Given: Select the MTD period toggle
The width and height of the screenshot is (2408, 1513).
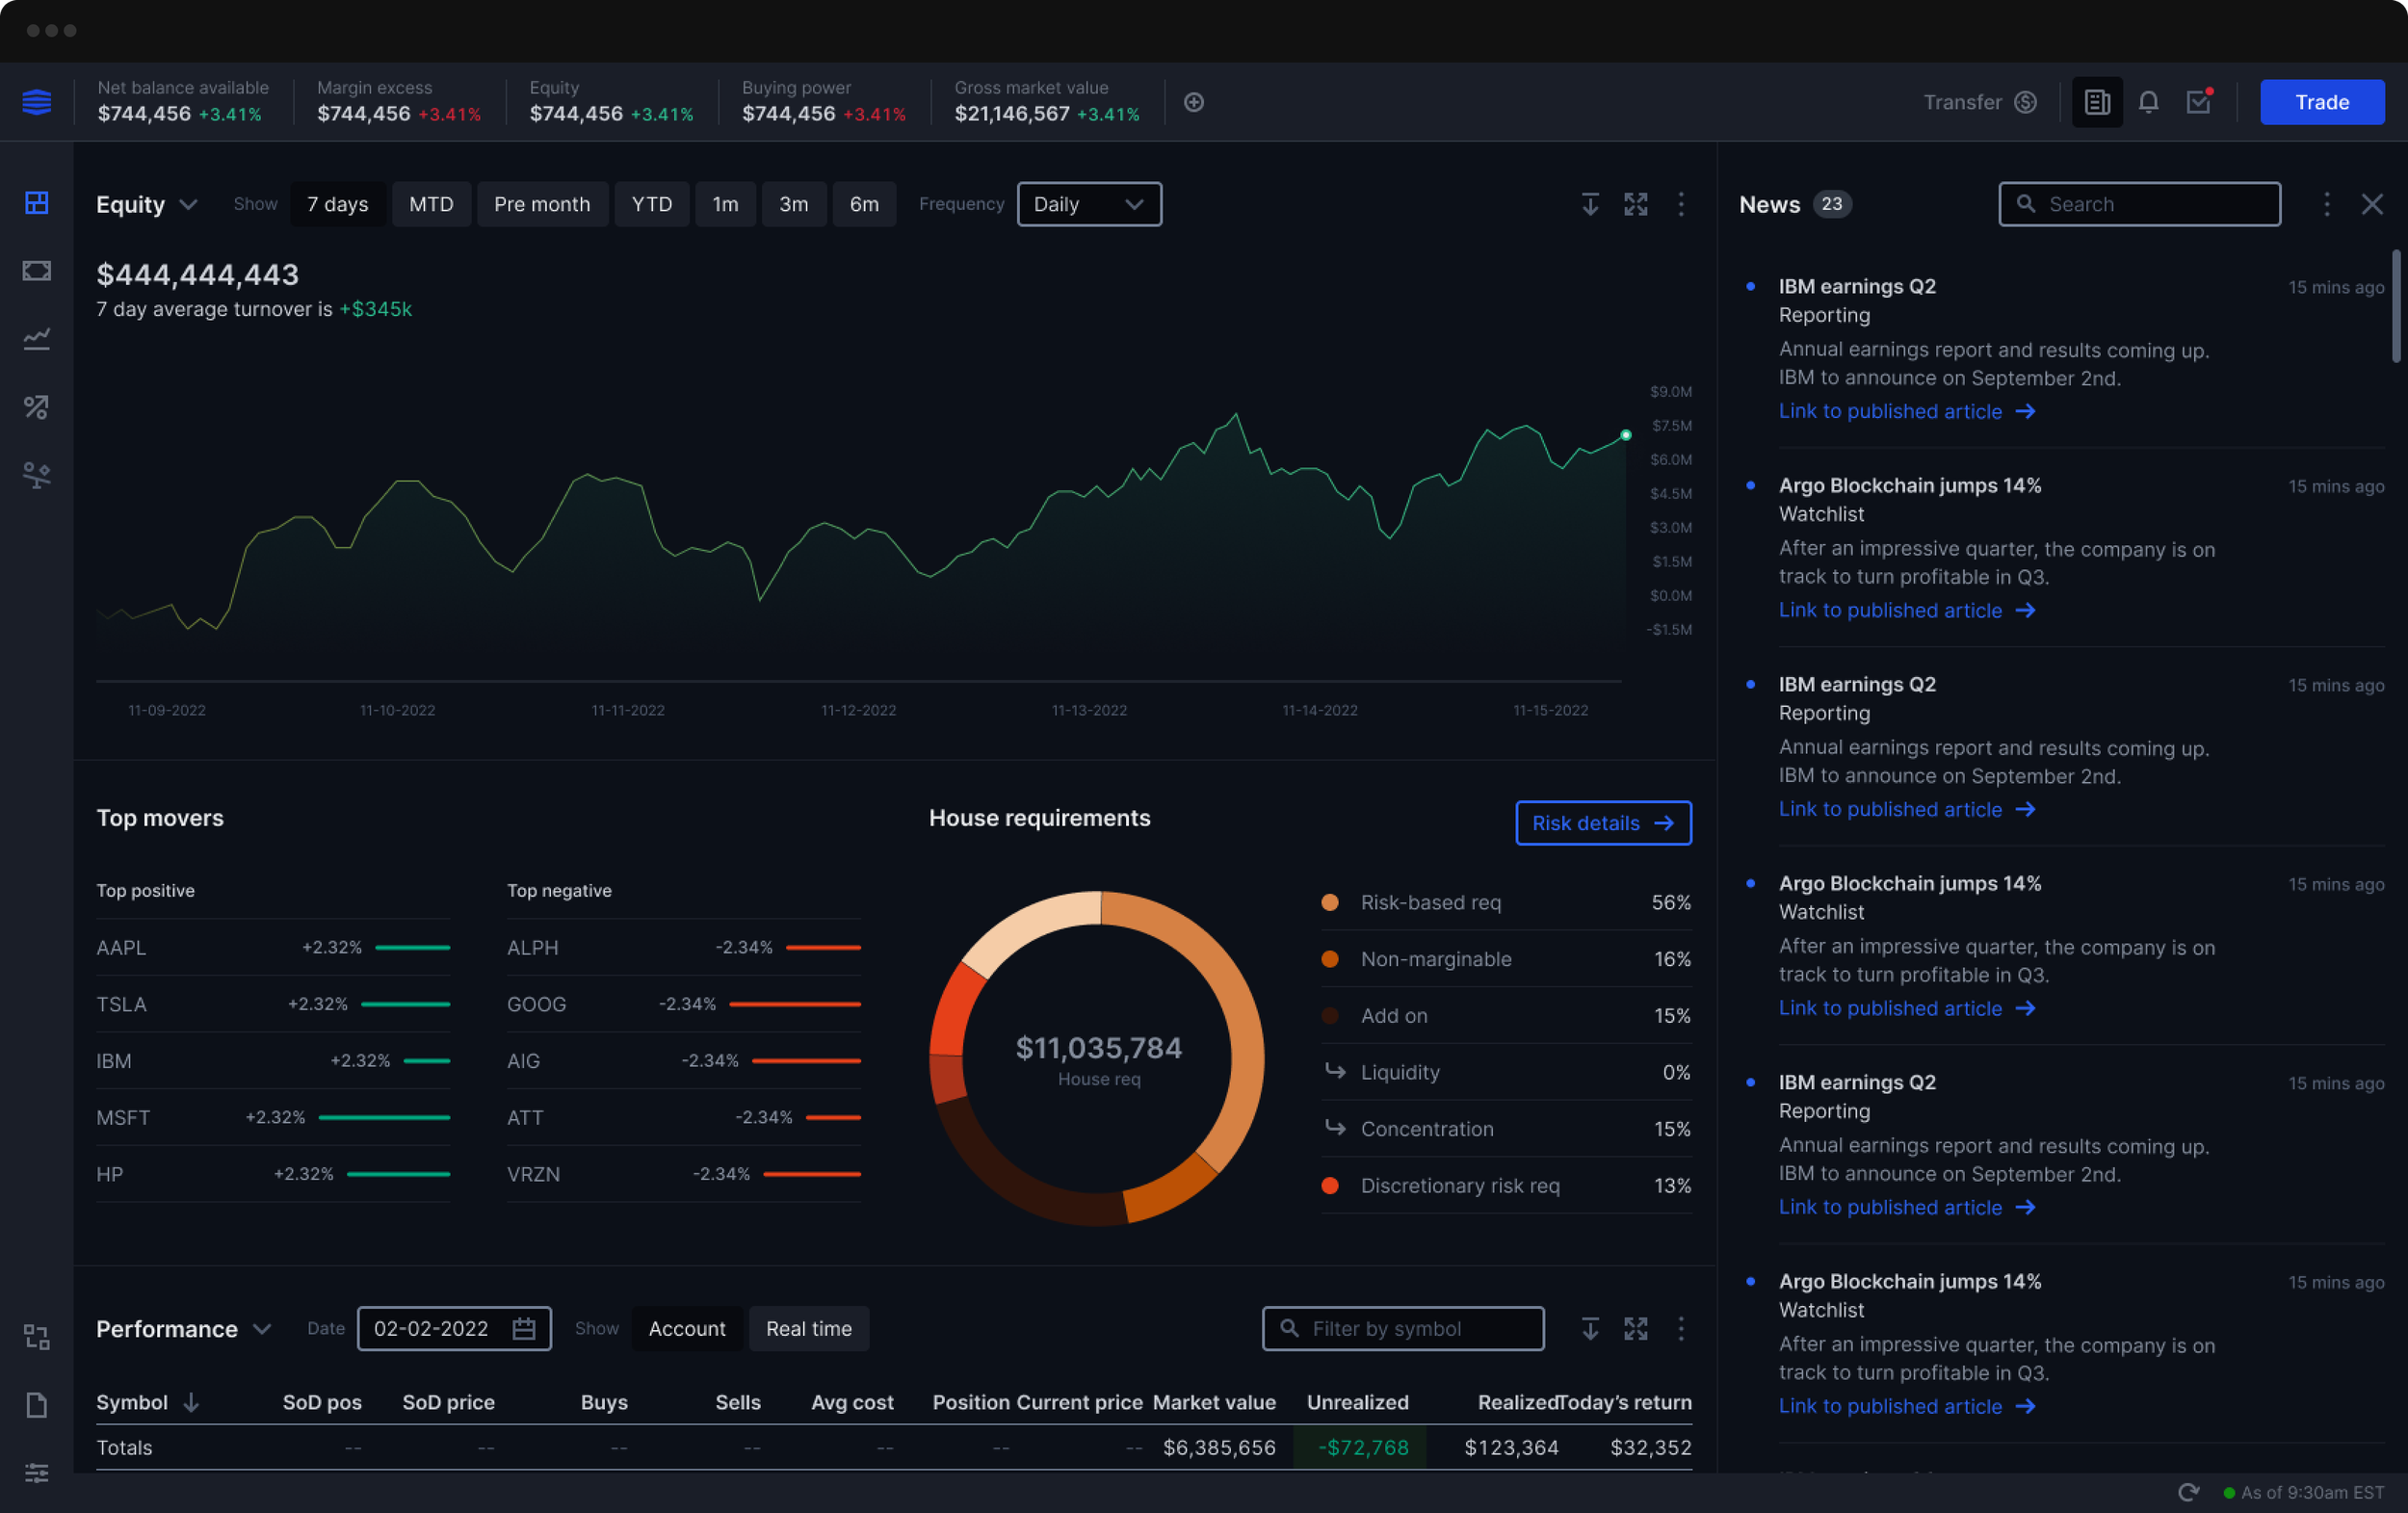Looking at the screenshot, I should [x=431, y=204].
